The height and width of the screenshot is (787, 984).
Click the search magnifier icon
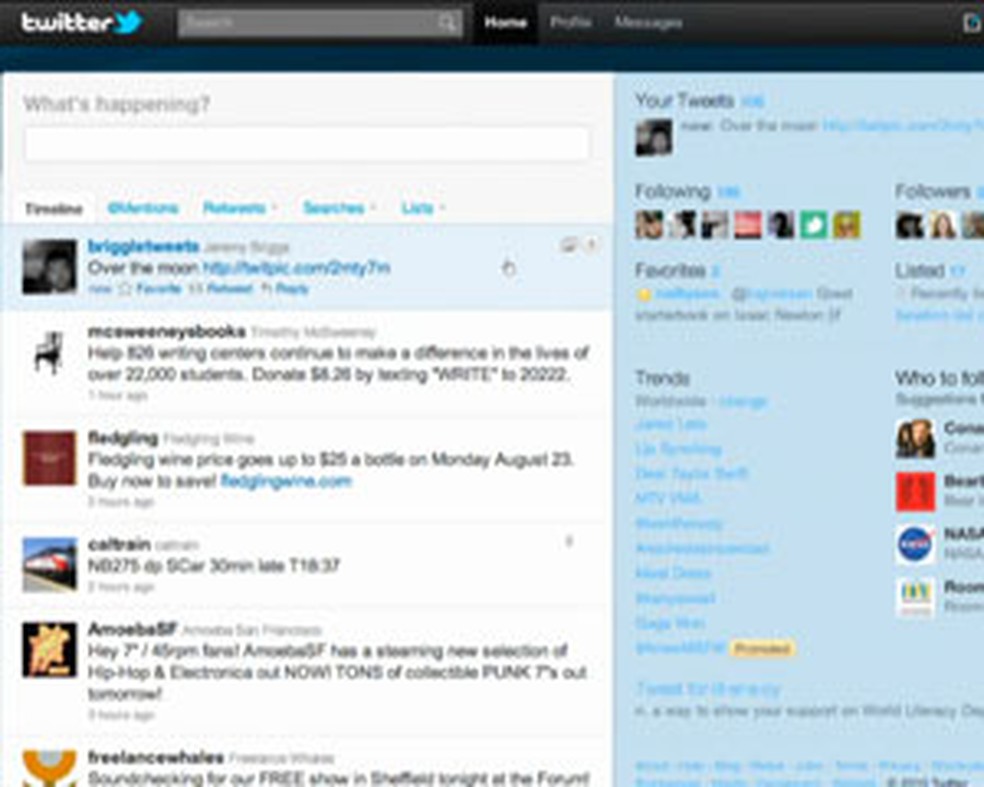445,20
